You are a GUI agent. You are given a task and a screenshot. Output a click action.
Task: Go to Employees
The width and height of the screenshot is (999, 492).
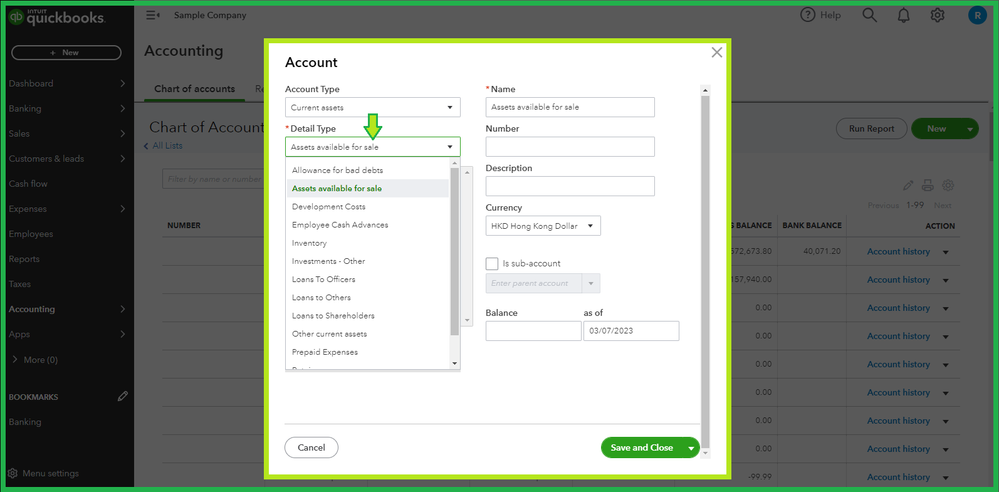31,234
